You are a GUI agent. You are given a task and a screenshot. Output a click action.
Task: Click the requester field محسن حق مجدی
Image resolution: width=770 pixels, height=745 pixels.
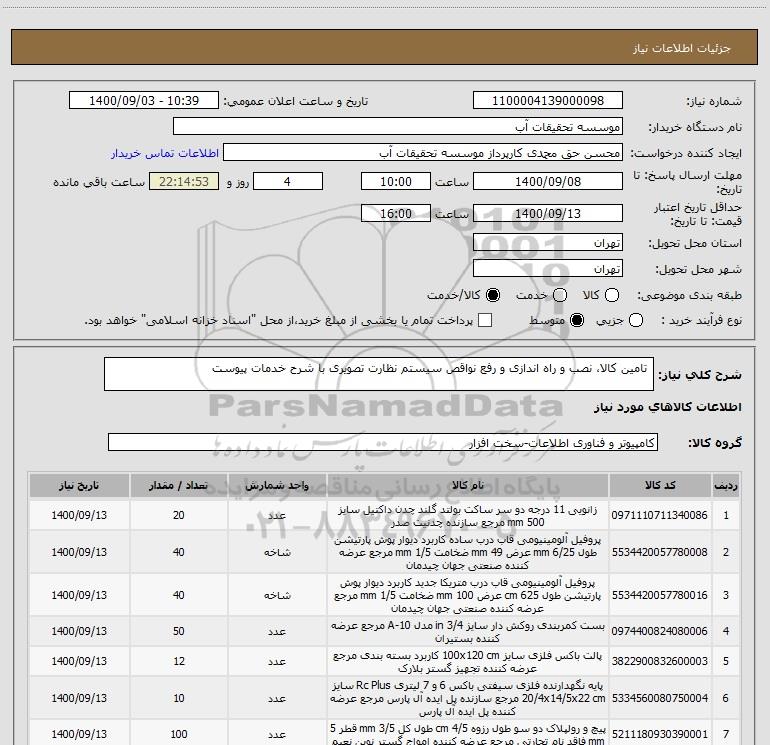tap(423, 153)
